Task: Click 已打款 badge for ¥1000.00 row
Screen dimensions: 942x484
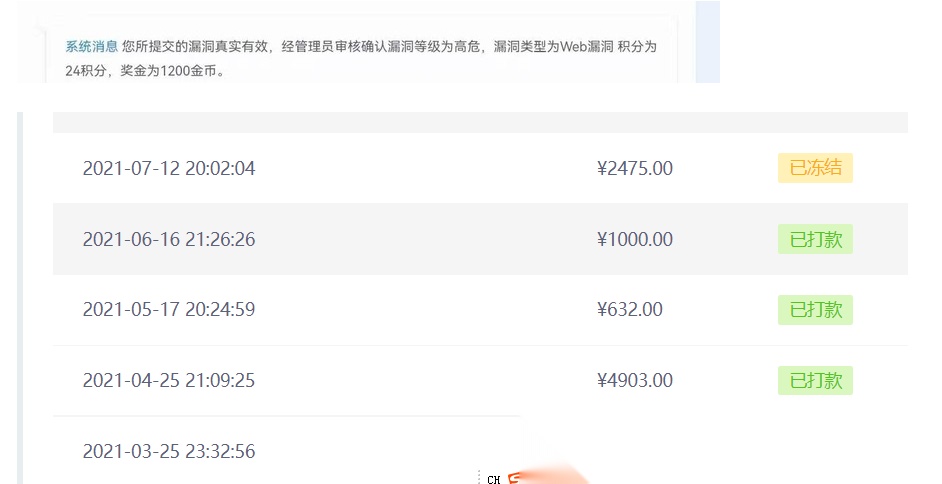Action: tap(815, 239)
